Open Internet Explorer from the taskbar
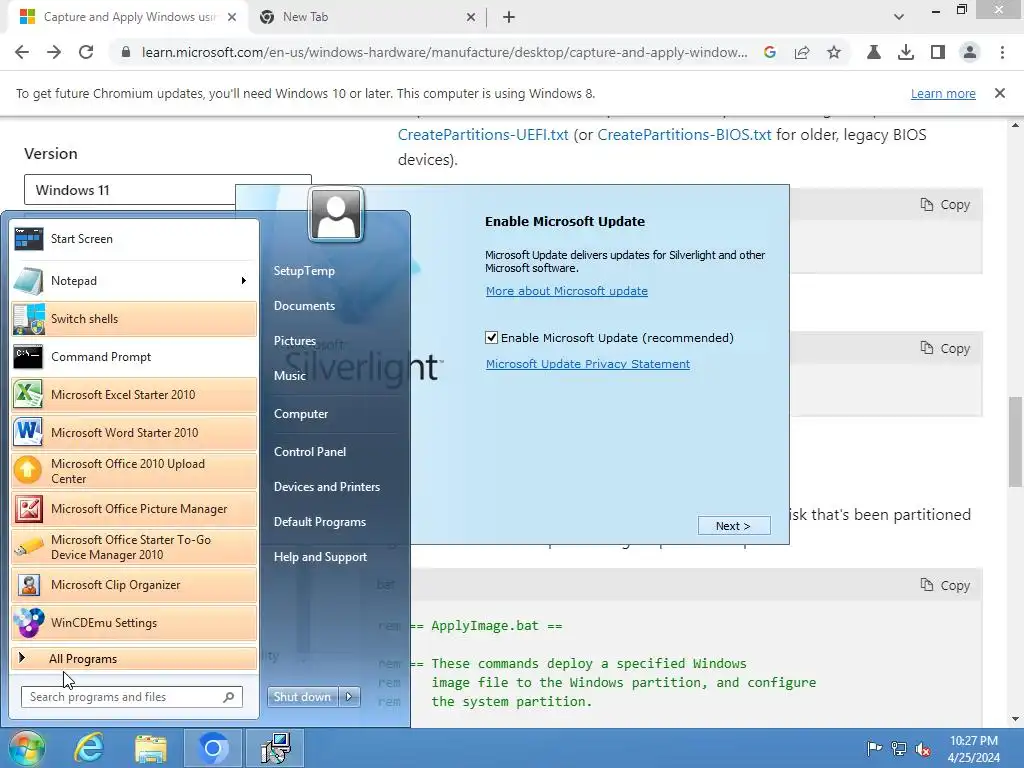 pos(88,748)
